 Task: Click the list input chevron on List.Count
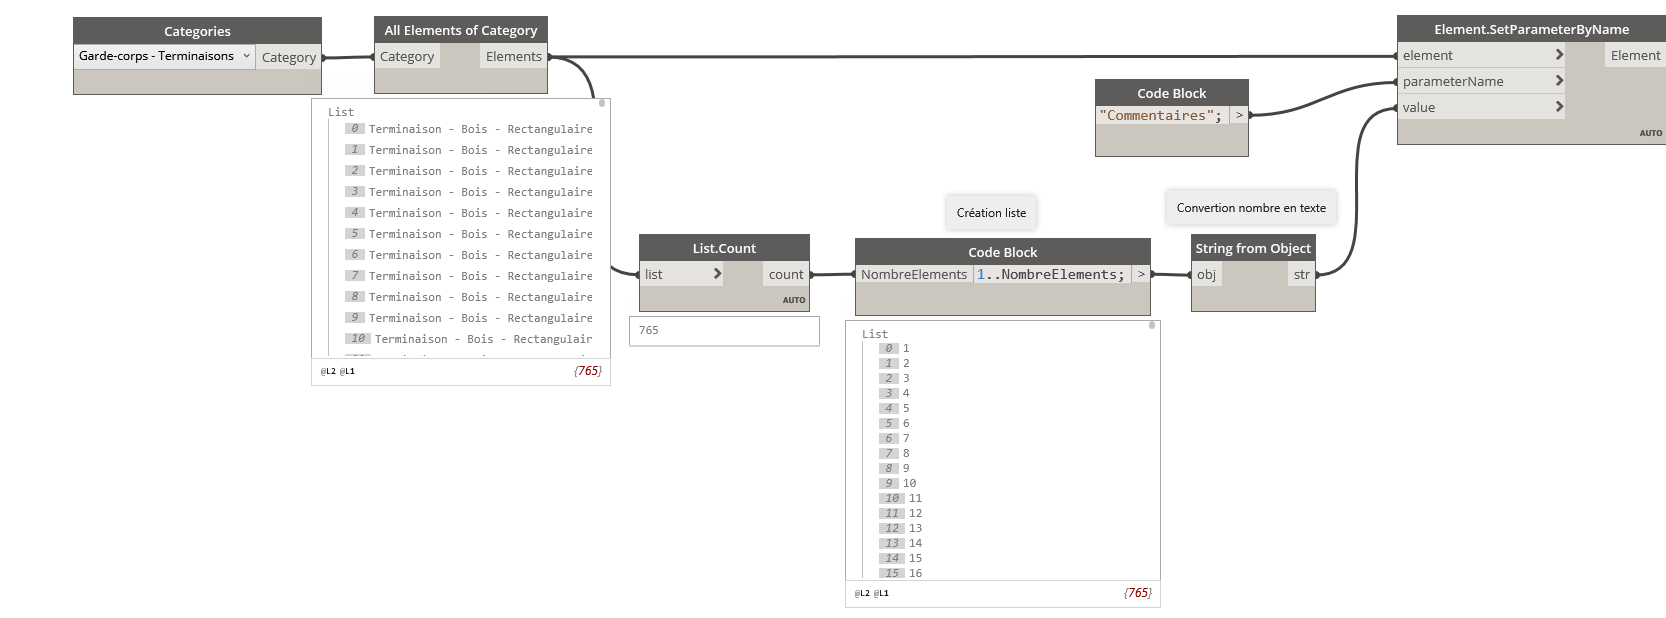(x=717, y=274)
